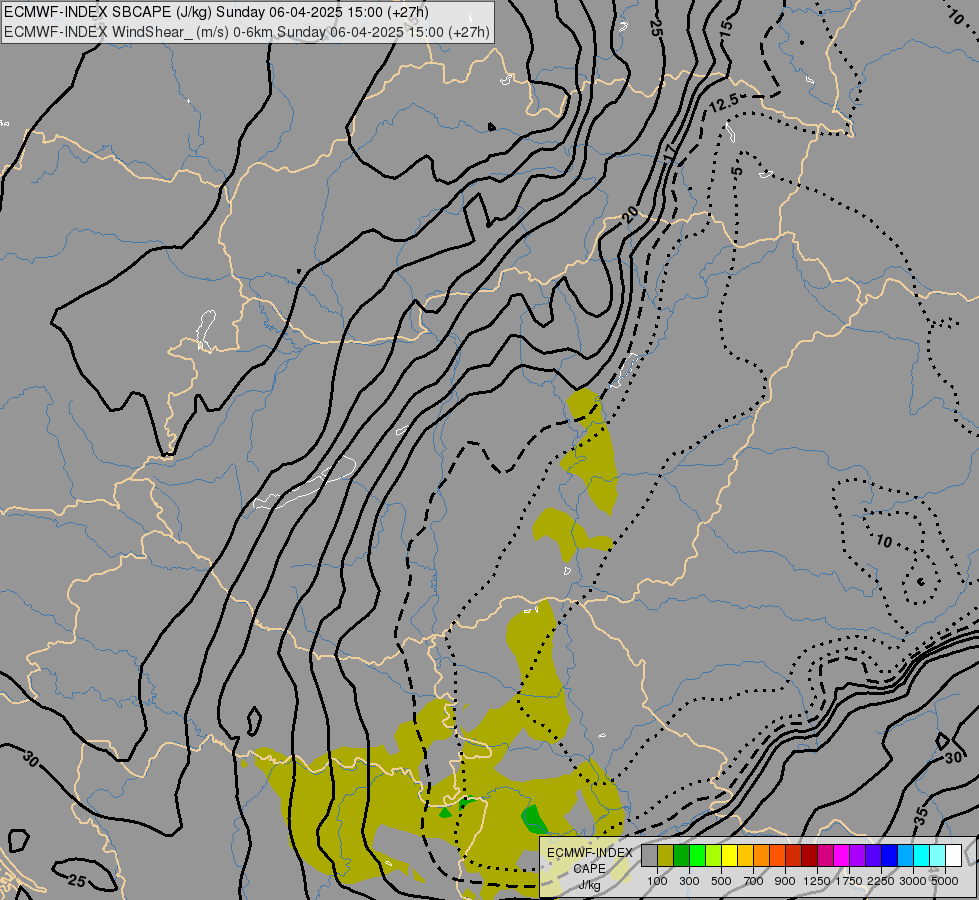
Task: Click the '300' legend tick label
Action: point(689,881)
